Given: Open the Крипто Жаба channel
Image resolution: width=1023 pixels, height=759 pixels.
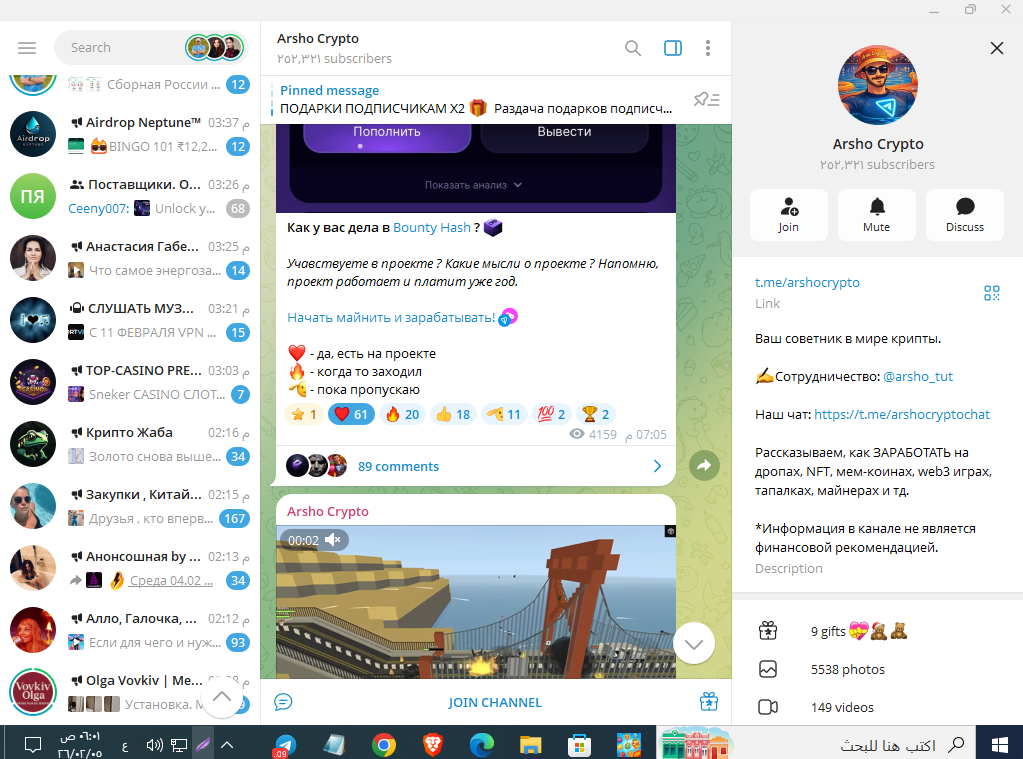Looking at the screenshot, I should tap(130, 444).
